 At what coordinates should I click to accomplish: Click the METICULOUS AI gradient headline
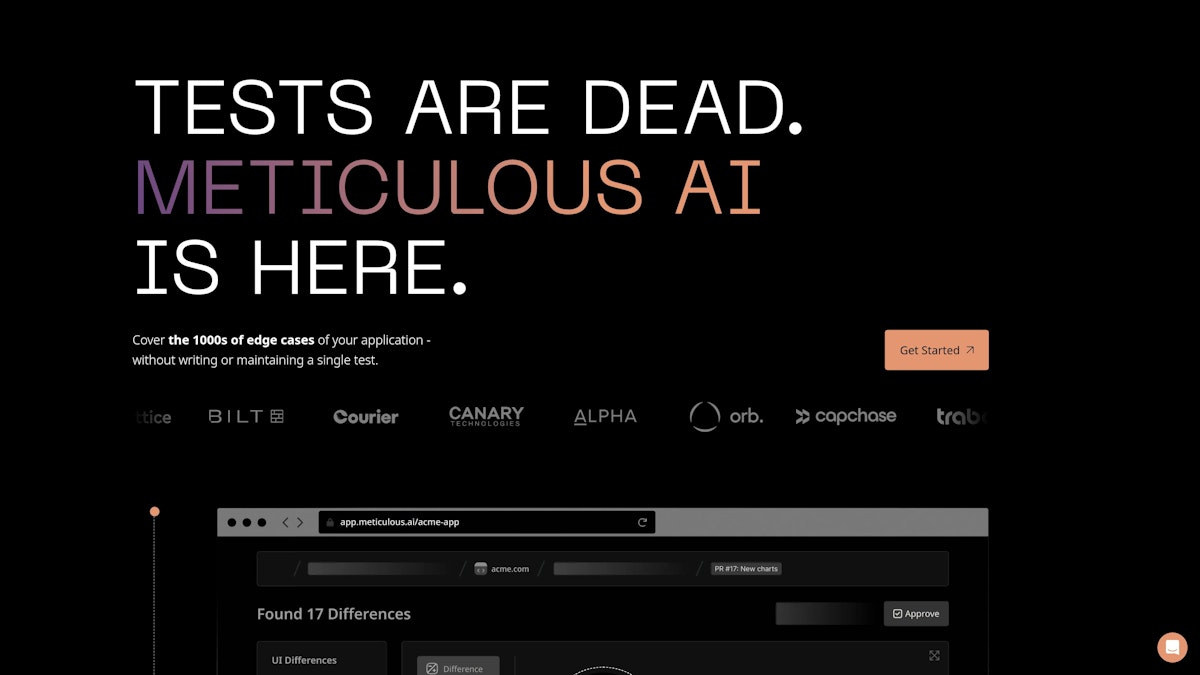click(x=448, y=187)
